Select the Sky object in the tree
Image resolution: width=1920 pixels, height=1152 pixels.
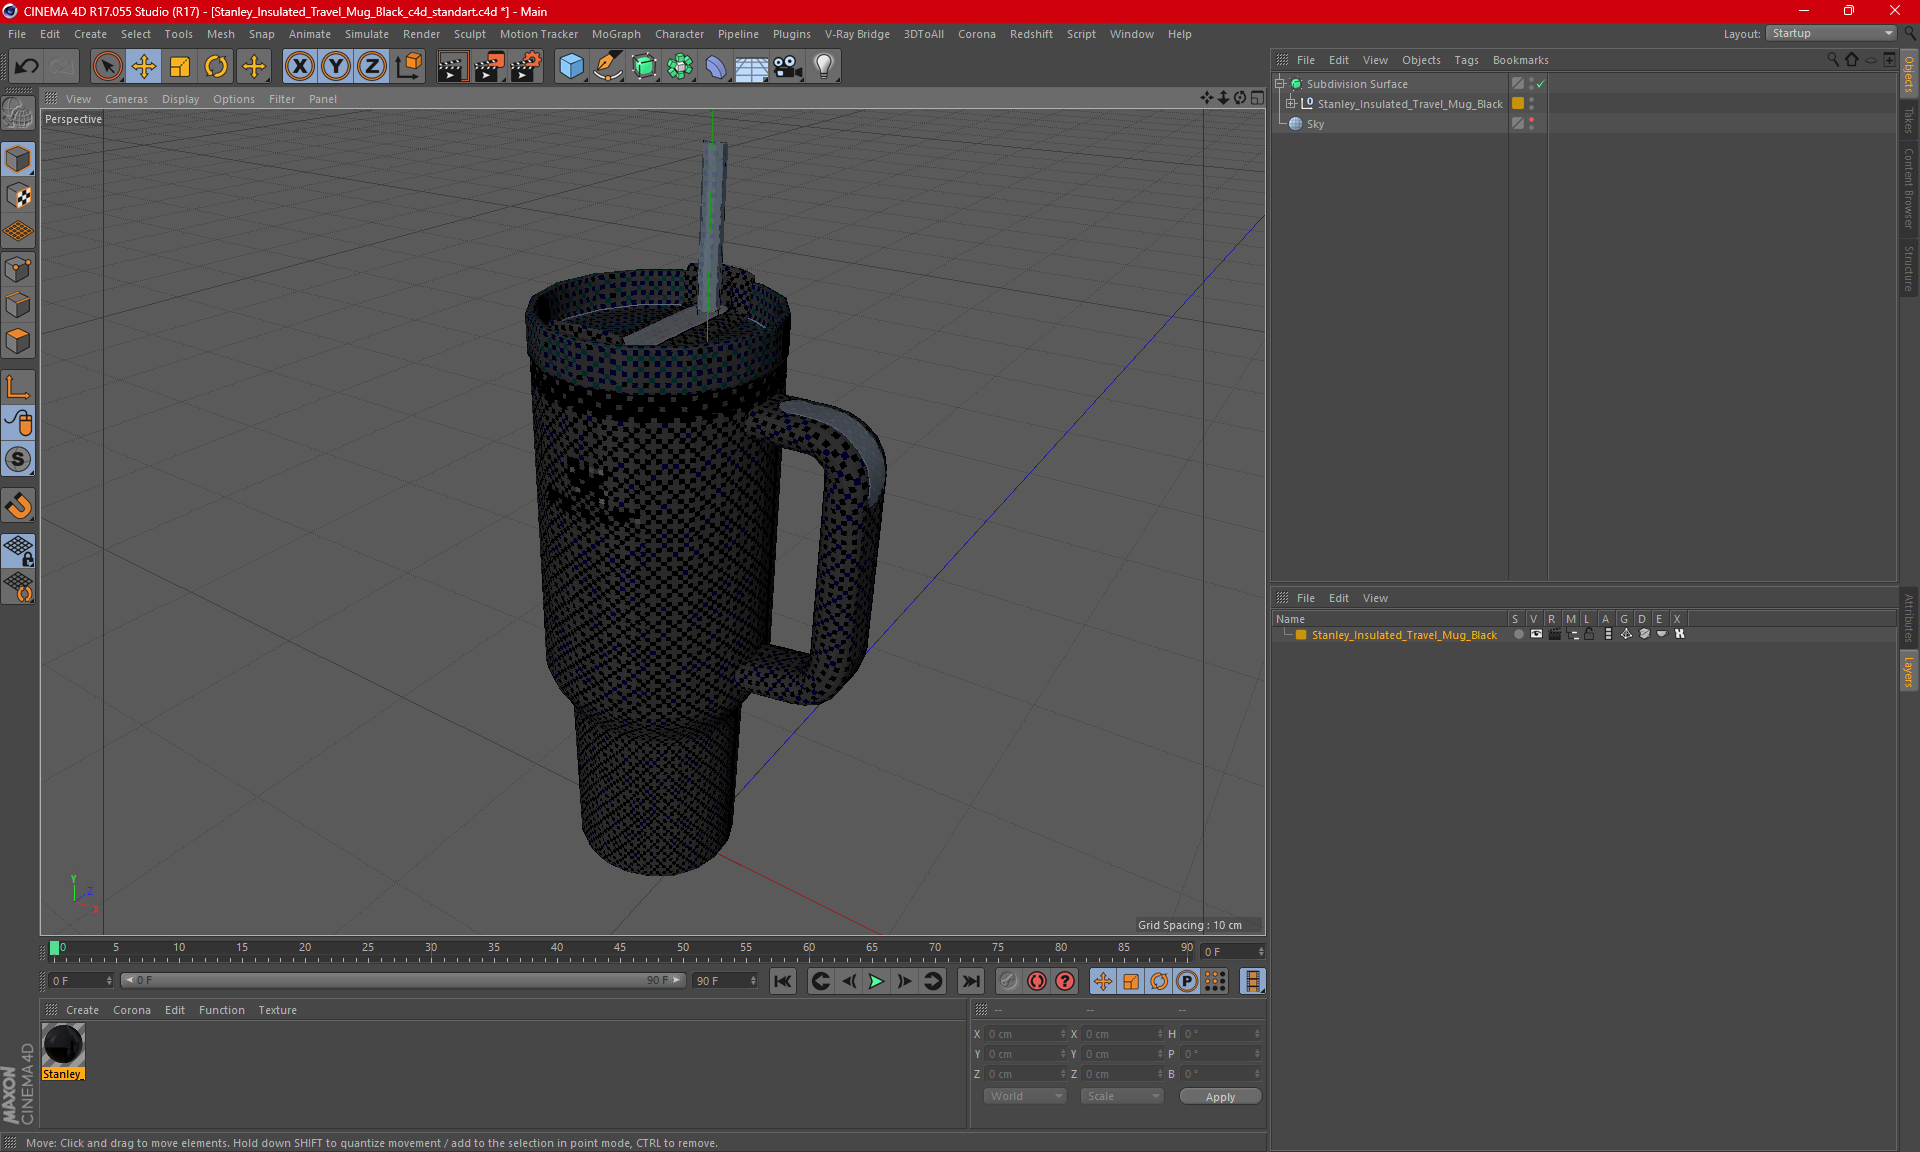[1315, 124]
